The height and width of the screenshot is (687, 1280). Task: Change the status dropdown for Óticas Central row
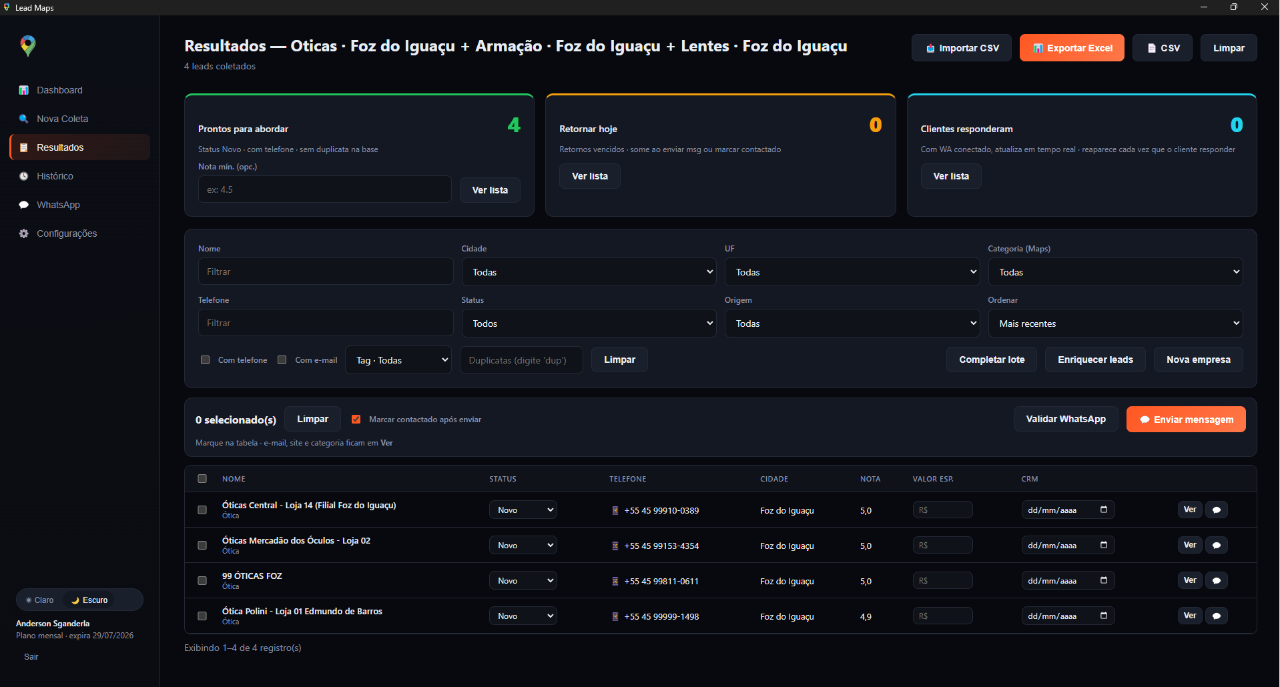(523, 510)
